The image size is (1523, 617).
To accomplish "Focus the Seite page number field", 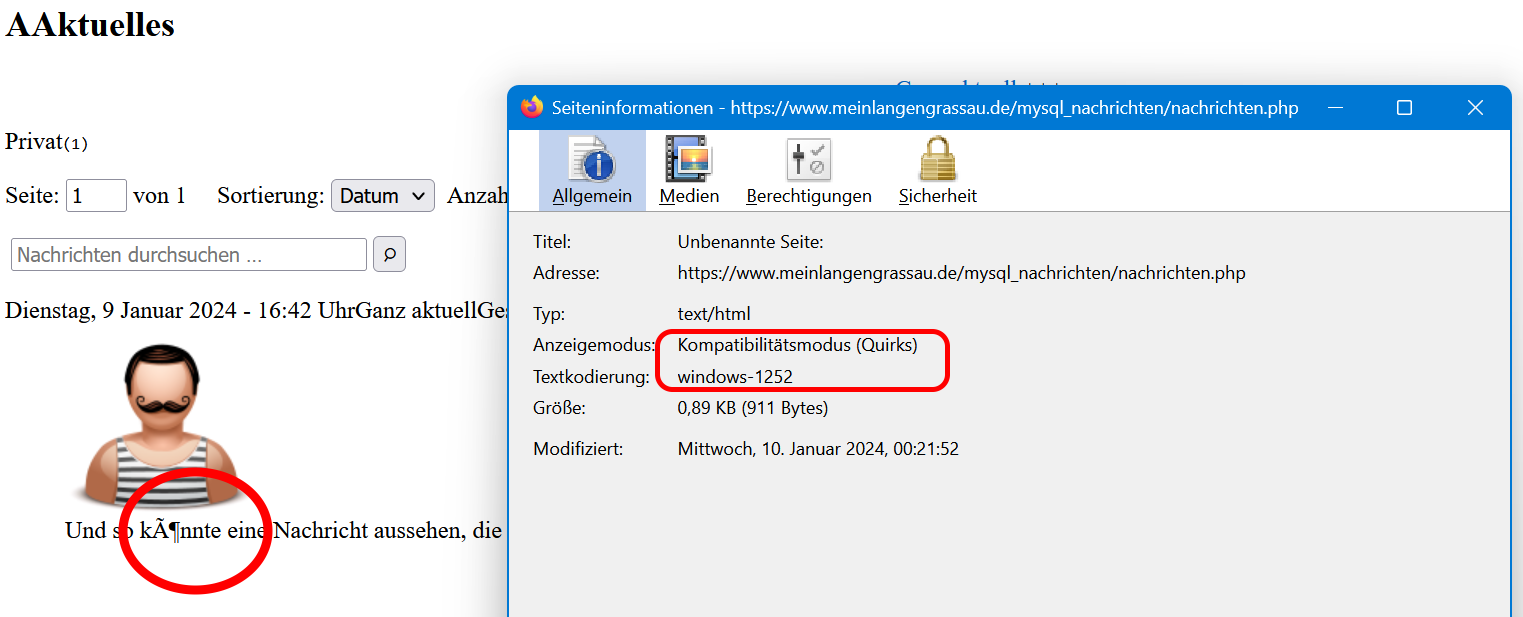I will (96, 196).
